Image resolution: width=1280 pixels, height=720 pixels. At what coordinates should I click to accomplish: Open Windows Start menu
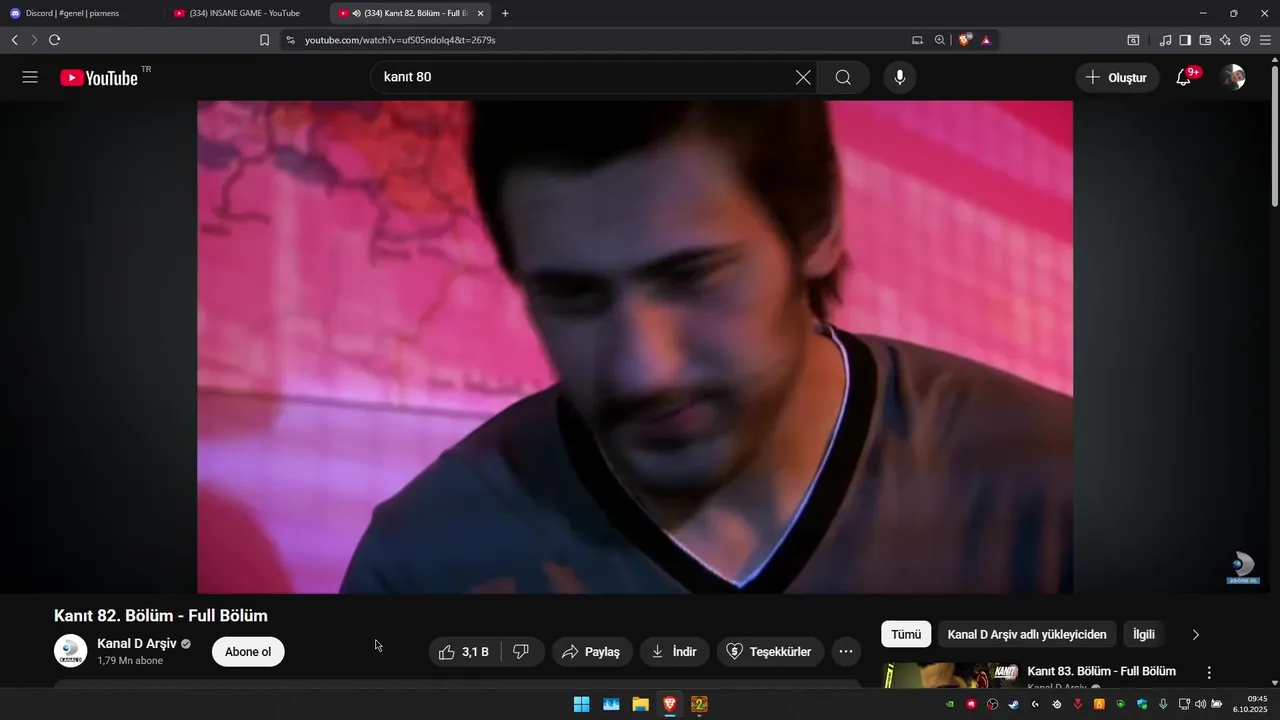tap(581, 704)
